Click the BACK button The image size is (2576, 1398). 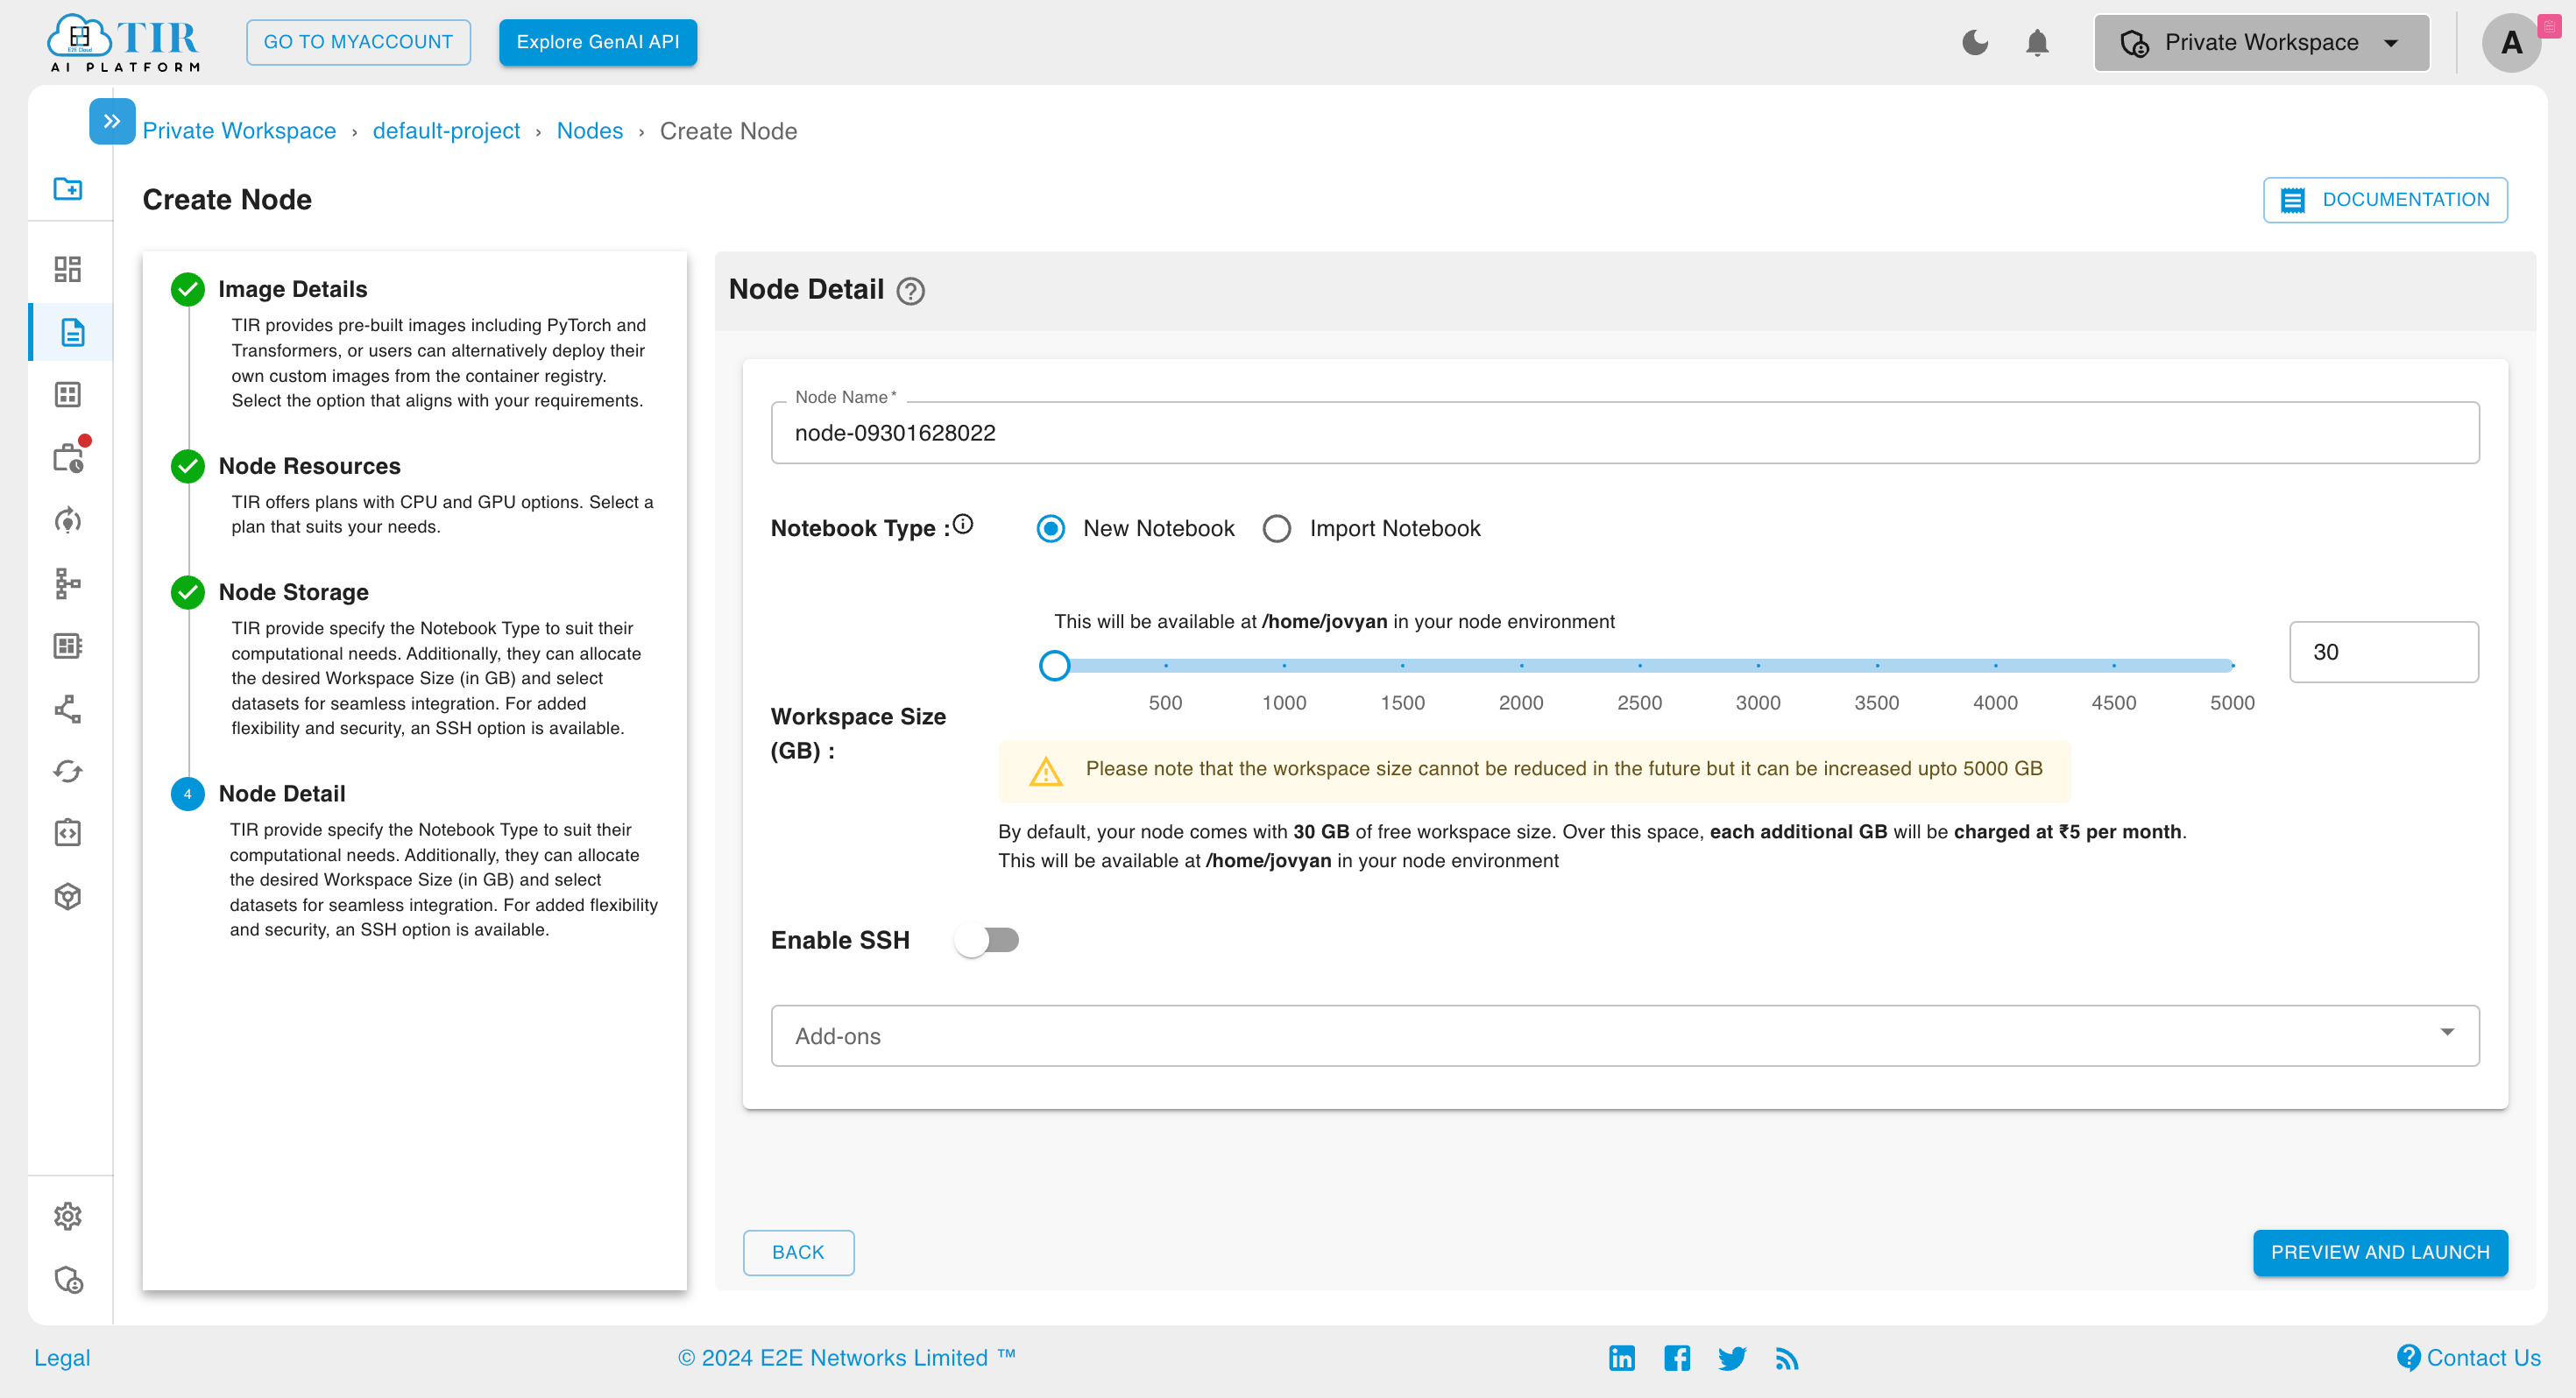pyautogui.click(x=798, y=1252)
